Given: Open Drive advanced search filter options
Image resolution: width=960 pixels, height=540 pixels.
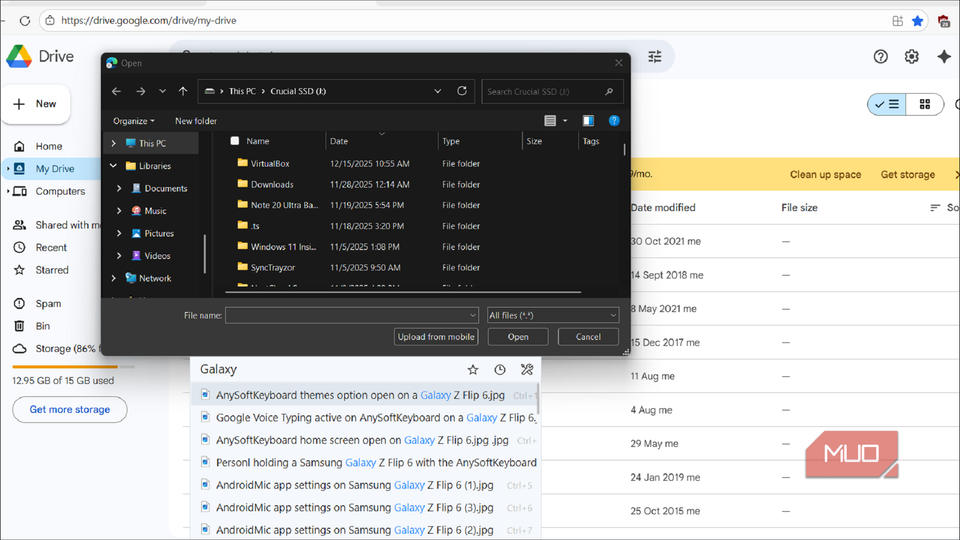Looking at the screenshot, I should (654, 56).
